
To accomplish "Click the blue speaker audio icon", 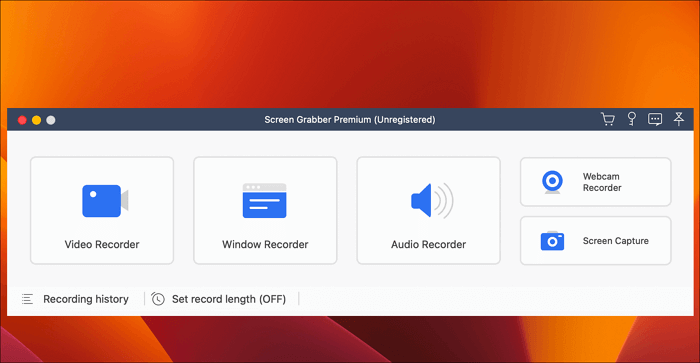I will pyautogui.click(x=432, y=200).
